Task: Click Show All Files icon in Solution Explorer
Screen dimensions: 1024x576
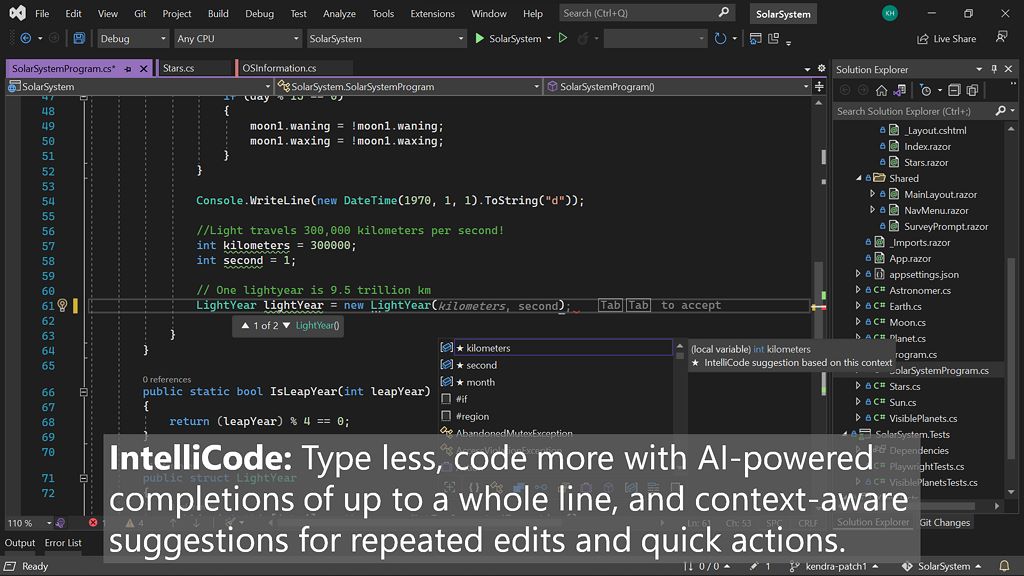Action: click(972, 90)
